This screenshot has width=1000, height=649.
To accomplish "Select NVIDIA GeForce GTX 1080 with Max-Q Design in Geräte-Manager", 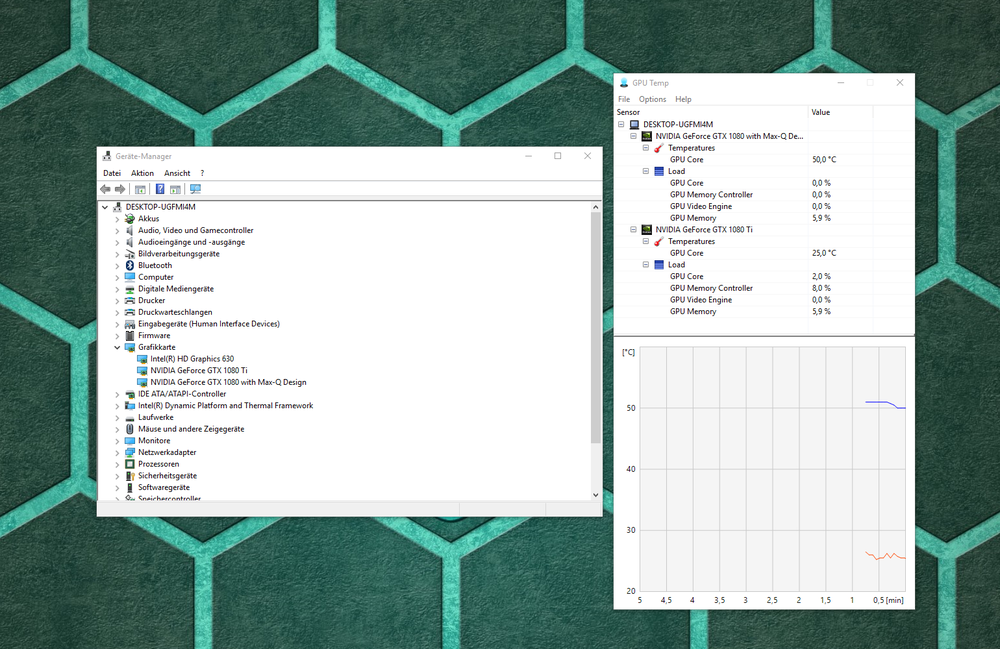I will 228,382.
